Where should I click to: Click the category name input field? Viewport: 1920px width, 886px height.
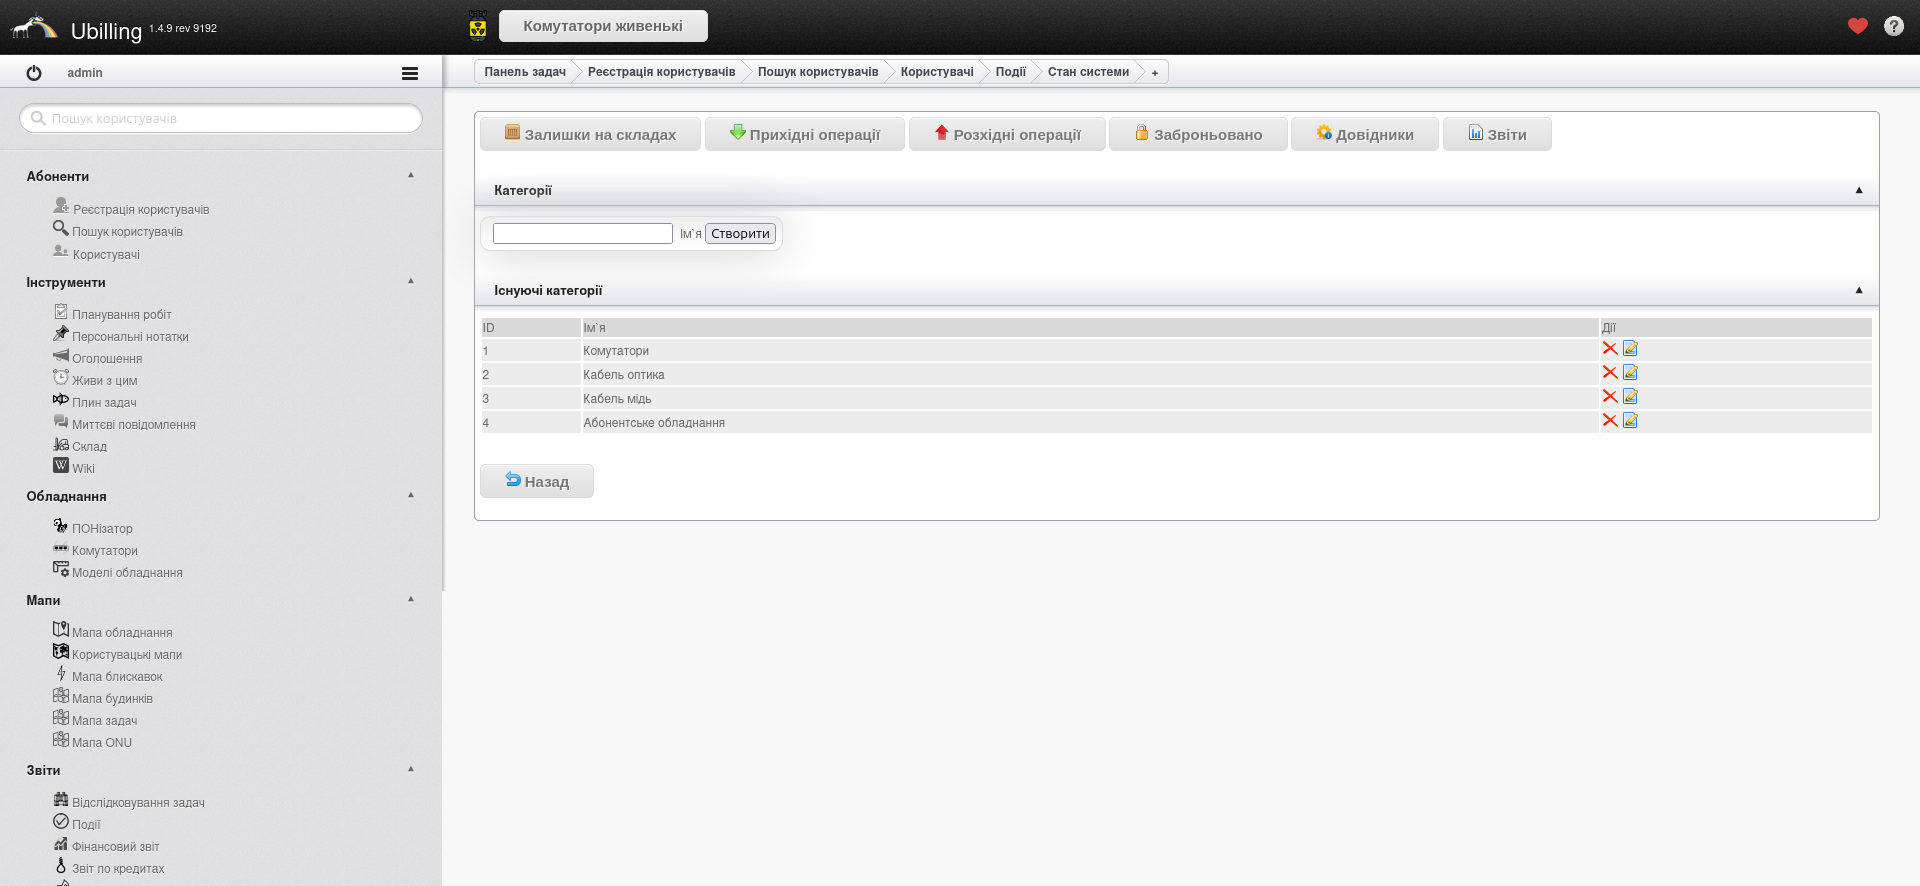582,234
